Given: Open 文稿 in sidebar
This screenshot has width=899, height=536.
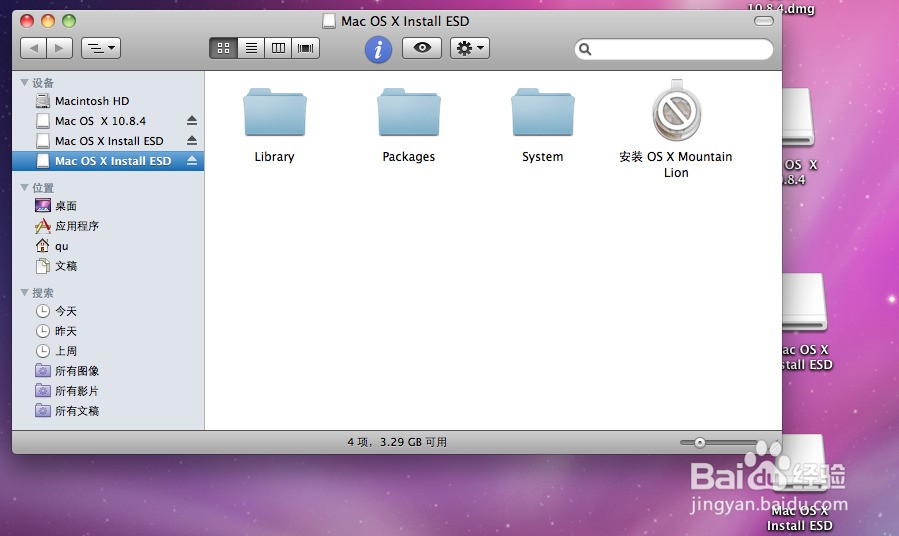Looking at the screenshot, I should (108, 266).
